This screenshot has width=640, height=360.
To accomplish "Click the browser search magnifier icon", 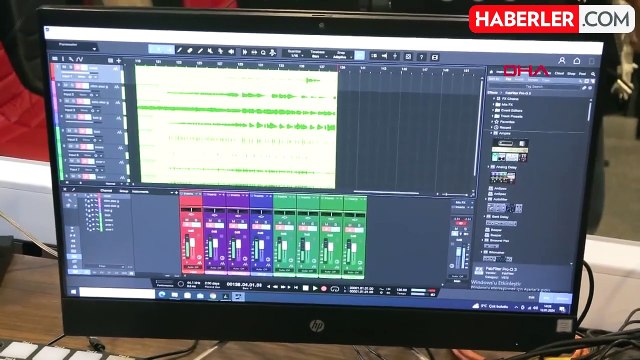I will (593, 74).
